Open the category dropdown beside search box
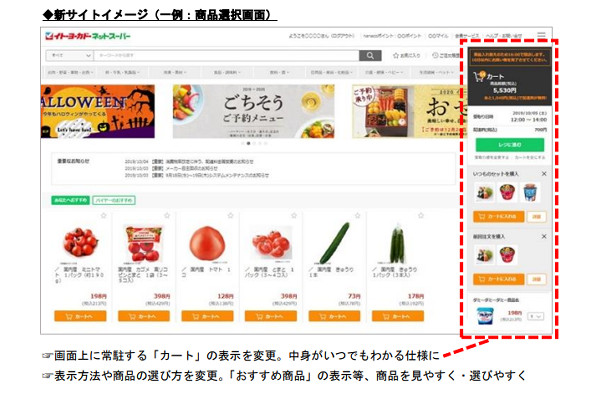This screenshot has height=400, width=600. 70,56
